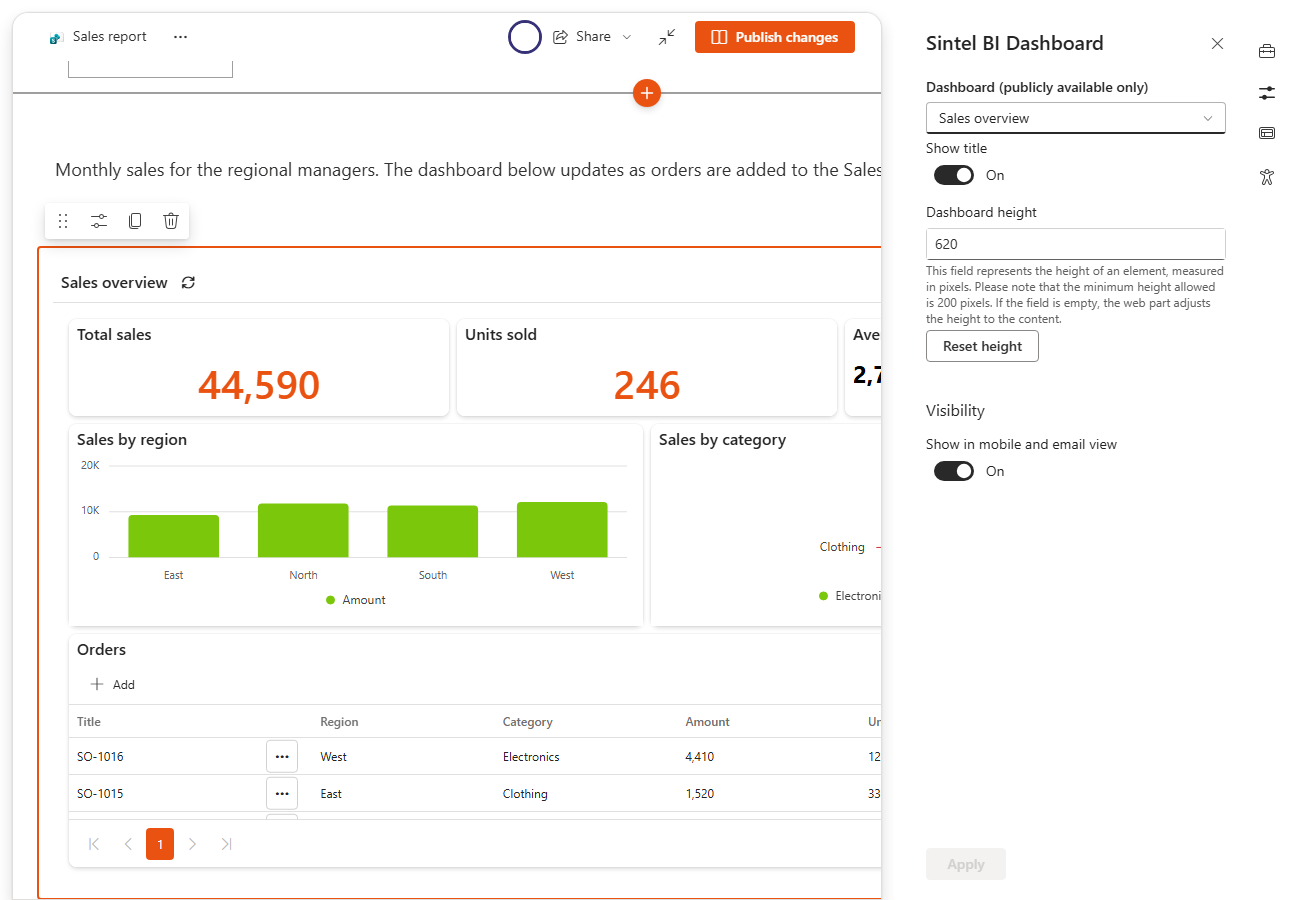Open the properties sliders icon in right rail

(1267, 93)
